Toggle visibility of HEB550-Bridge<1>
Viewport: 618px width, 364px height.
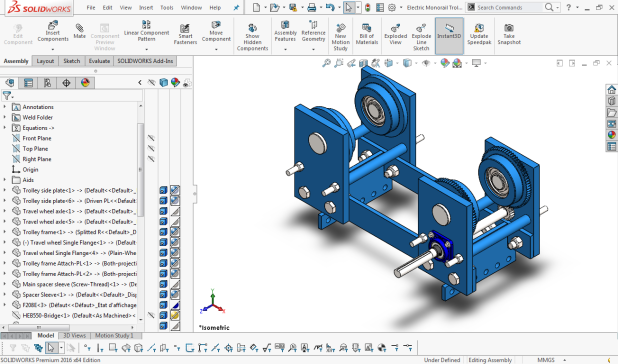pyautogui.click(x=151, y=315)
